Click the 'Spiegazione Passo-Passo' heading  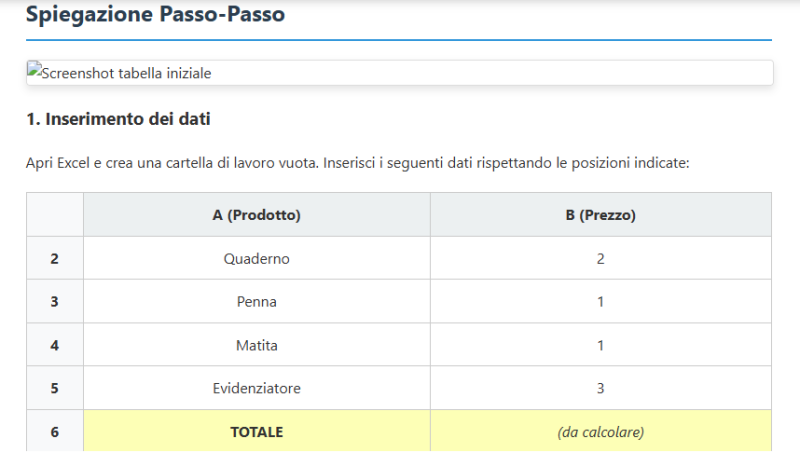(x=155, y=15)
